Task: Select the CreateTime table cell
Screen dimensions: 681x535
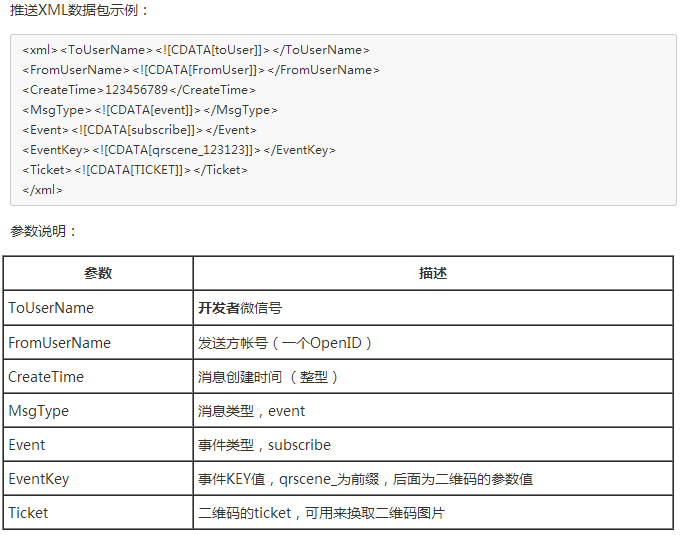Action: [x=46, y=377]
